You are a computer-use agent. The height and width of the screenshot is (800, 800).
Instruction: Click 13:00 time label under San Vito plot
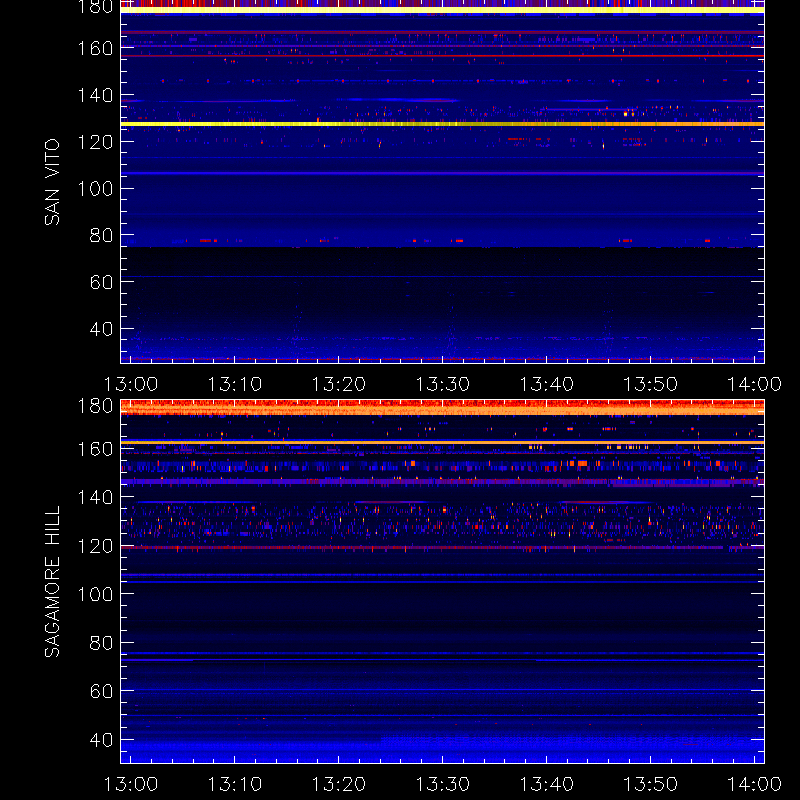(x=131, y=384)
